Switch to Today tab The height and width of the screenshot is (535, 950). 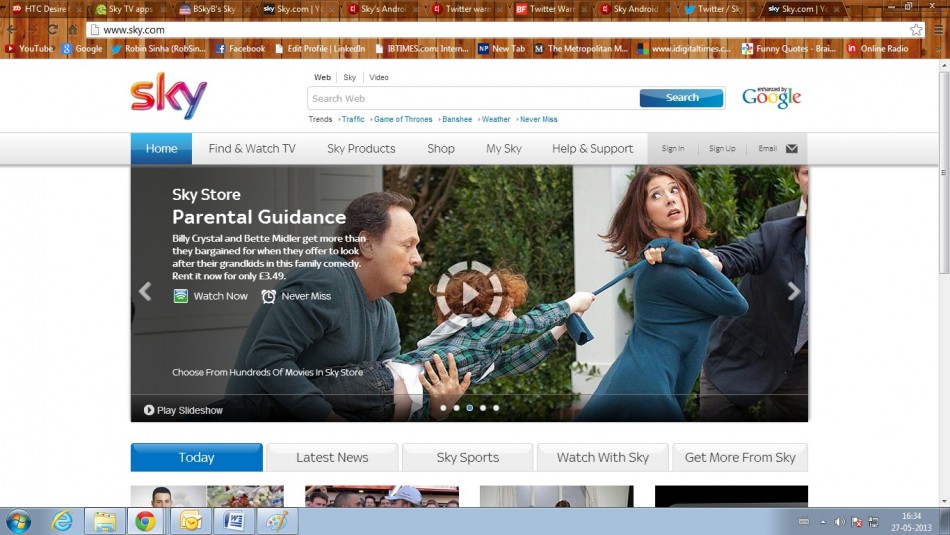point(197,457)
